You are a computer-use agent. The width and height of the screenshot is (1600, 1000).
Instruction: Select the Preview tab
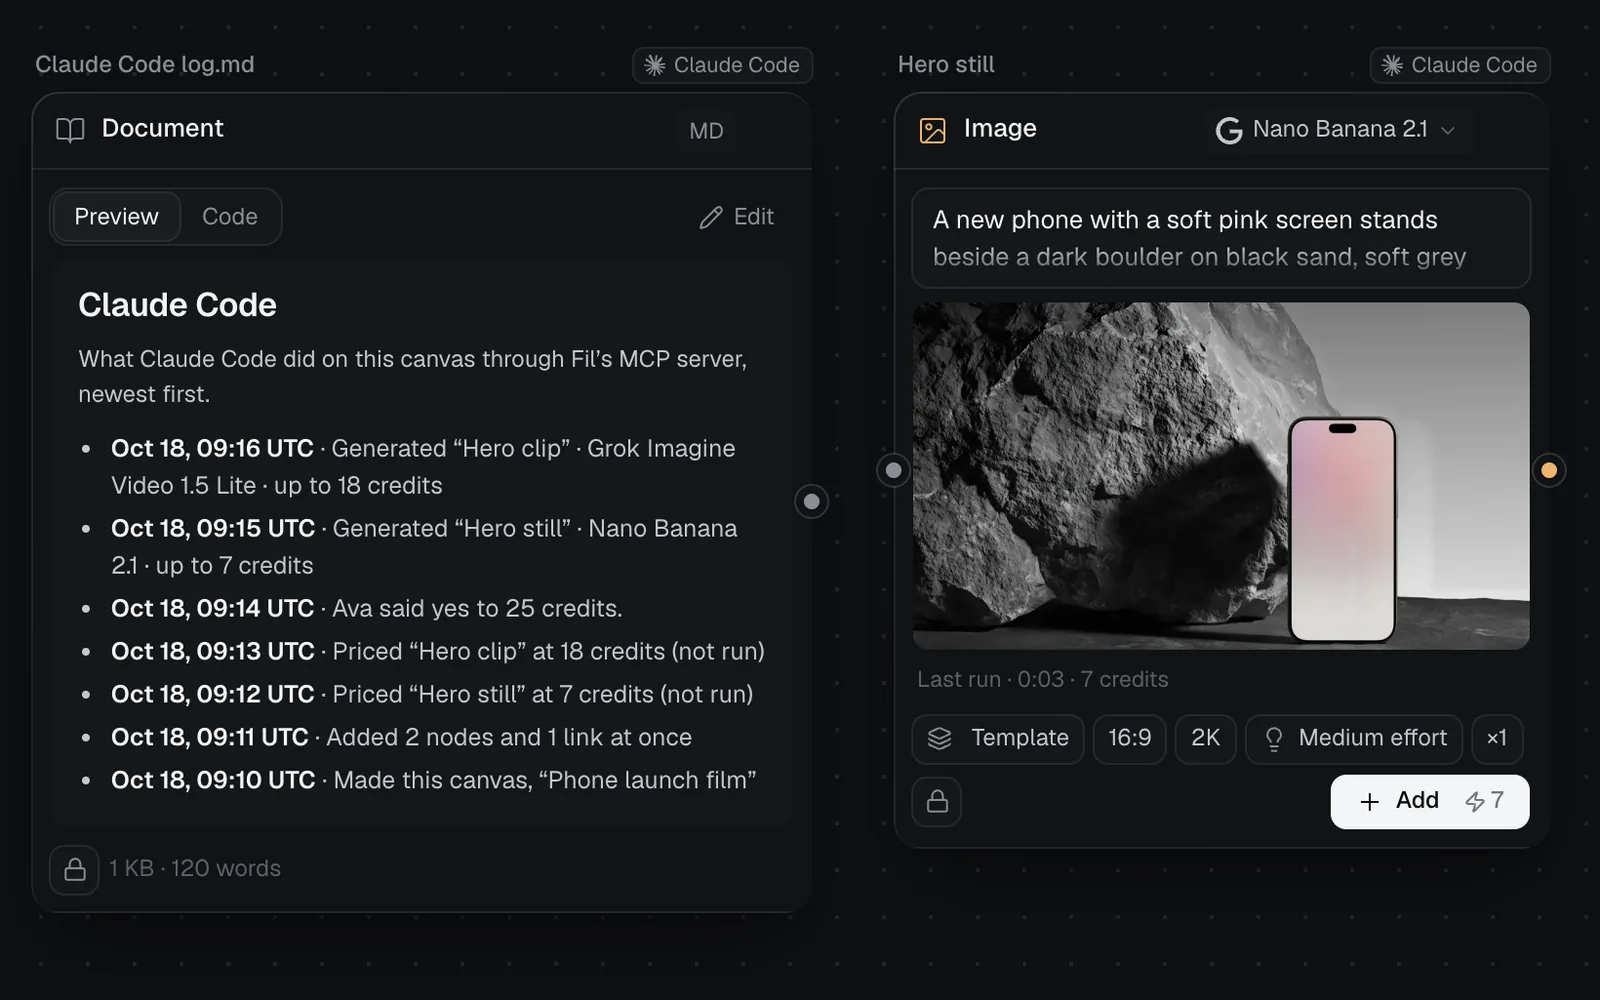click(116, 217)
